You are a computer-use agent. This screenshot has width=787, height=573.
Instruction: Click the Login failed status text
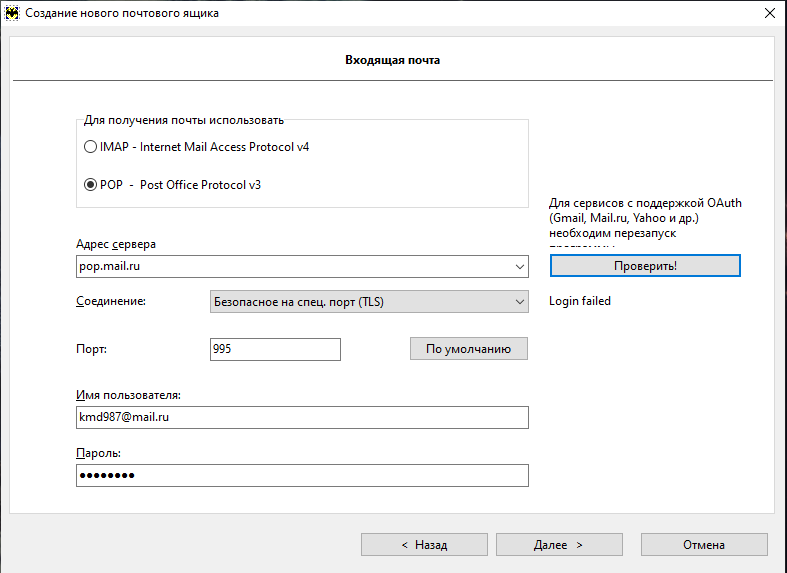pyautogui.click(x=580, y=301)
